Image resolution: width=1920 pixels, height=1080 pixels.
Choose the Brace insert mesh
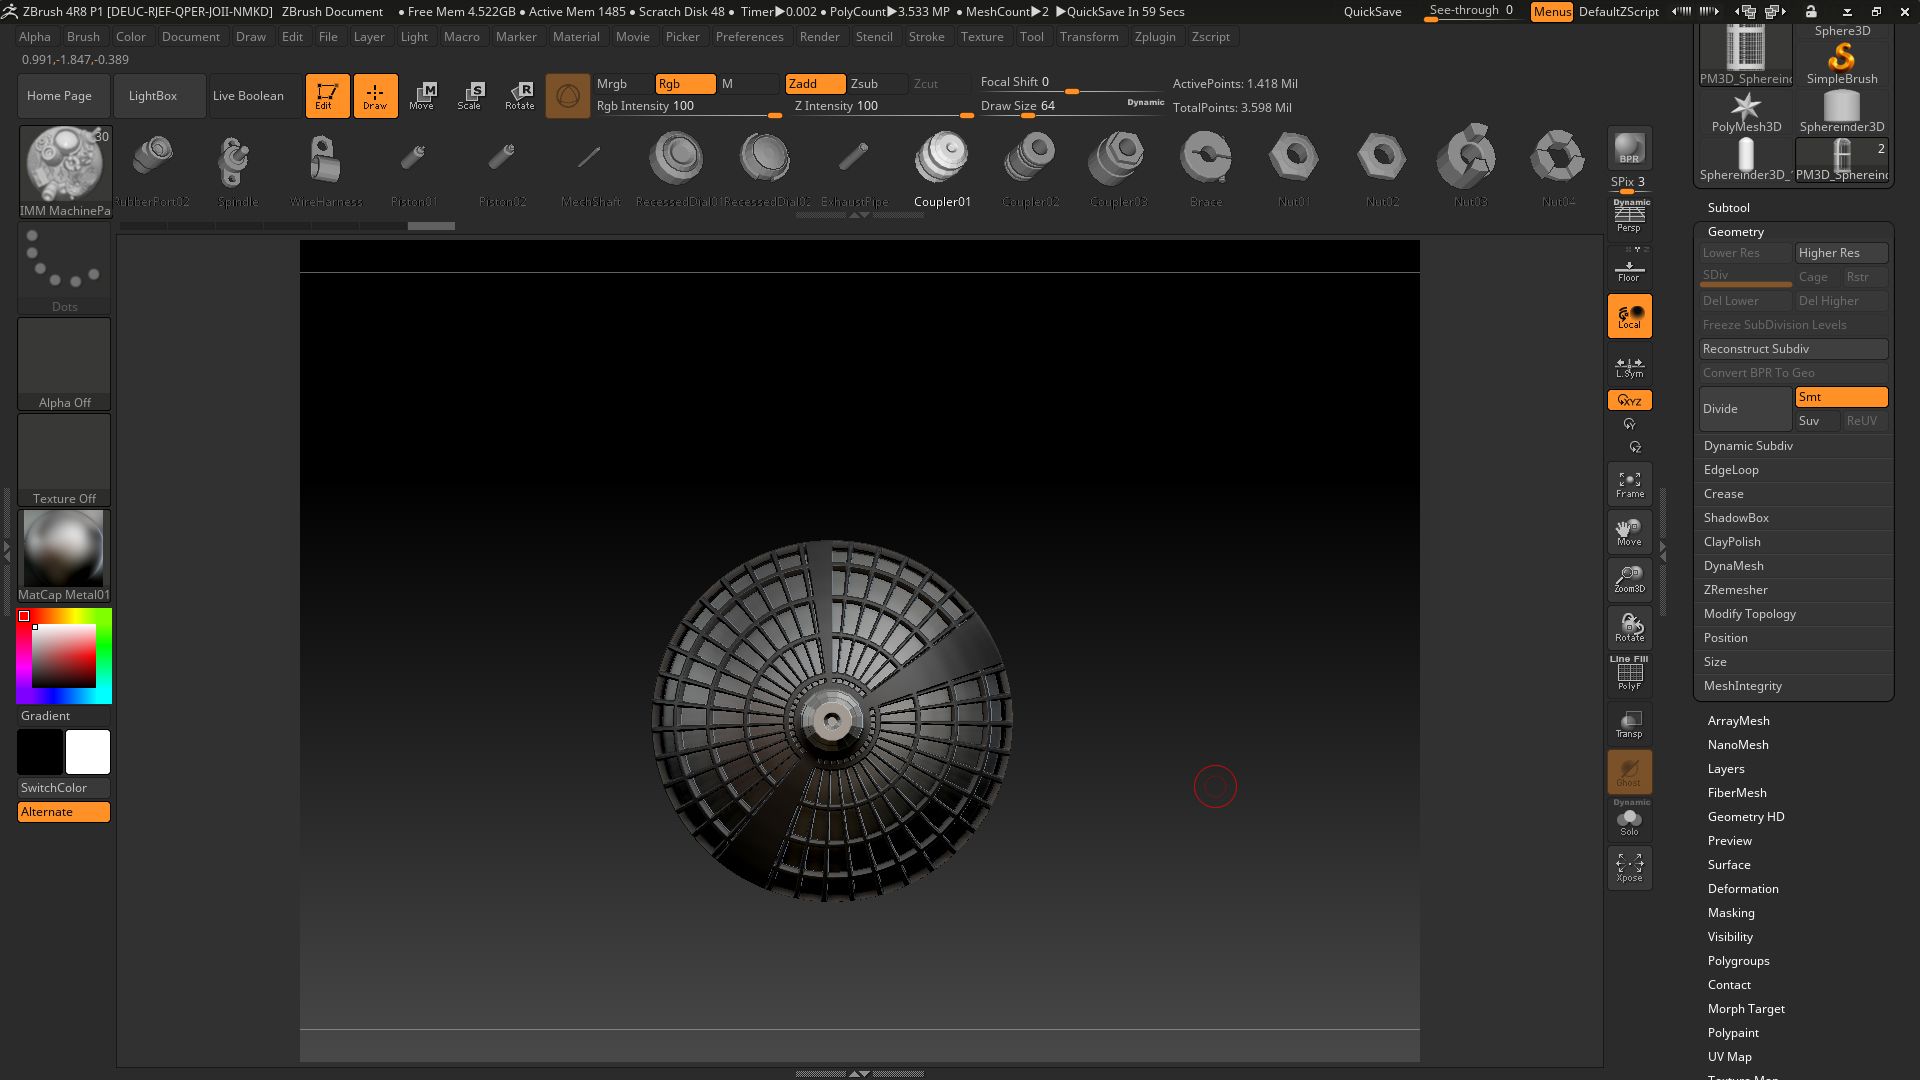pyautogui.click(x=1206, y=167)
